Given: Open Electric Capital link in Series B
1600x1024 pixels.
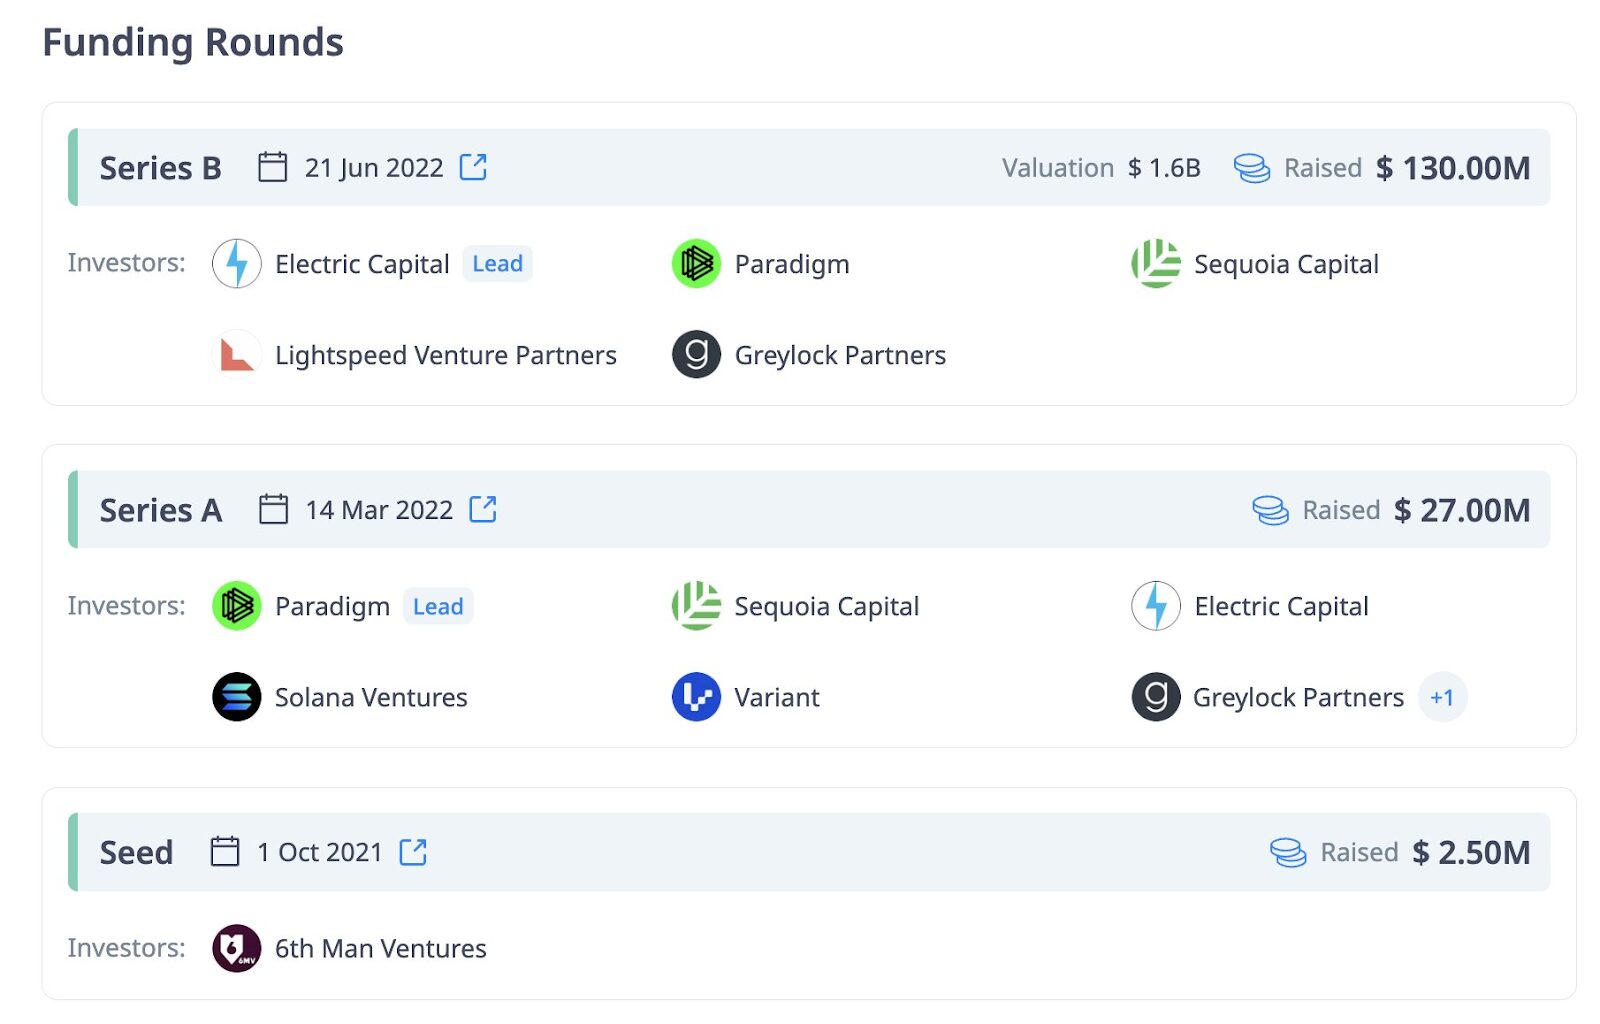Looking at the screenshot, I should pos(362,264).
